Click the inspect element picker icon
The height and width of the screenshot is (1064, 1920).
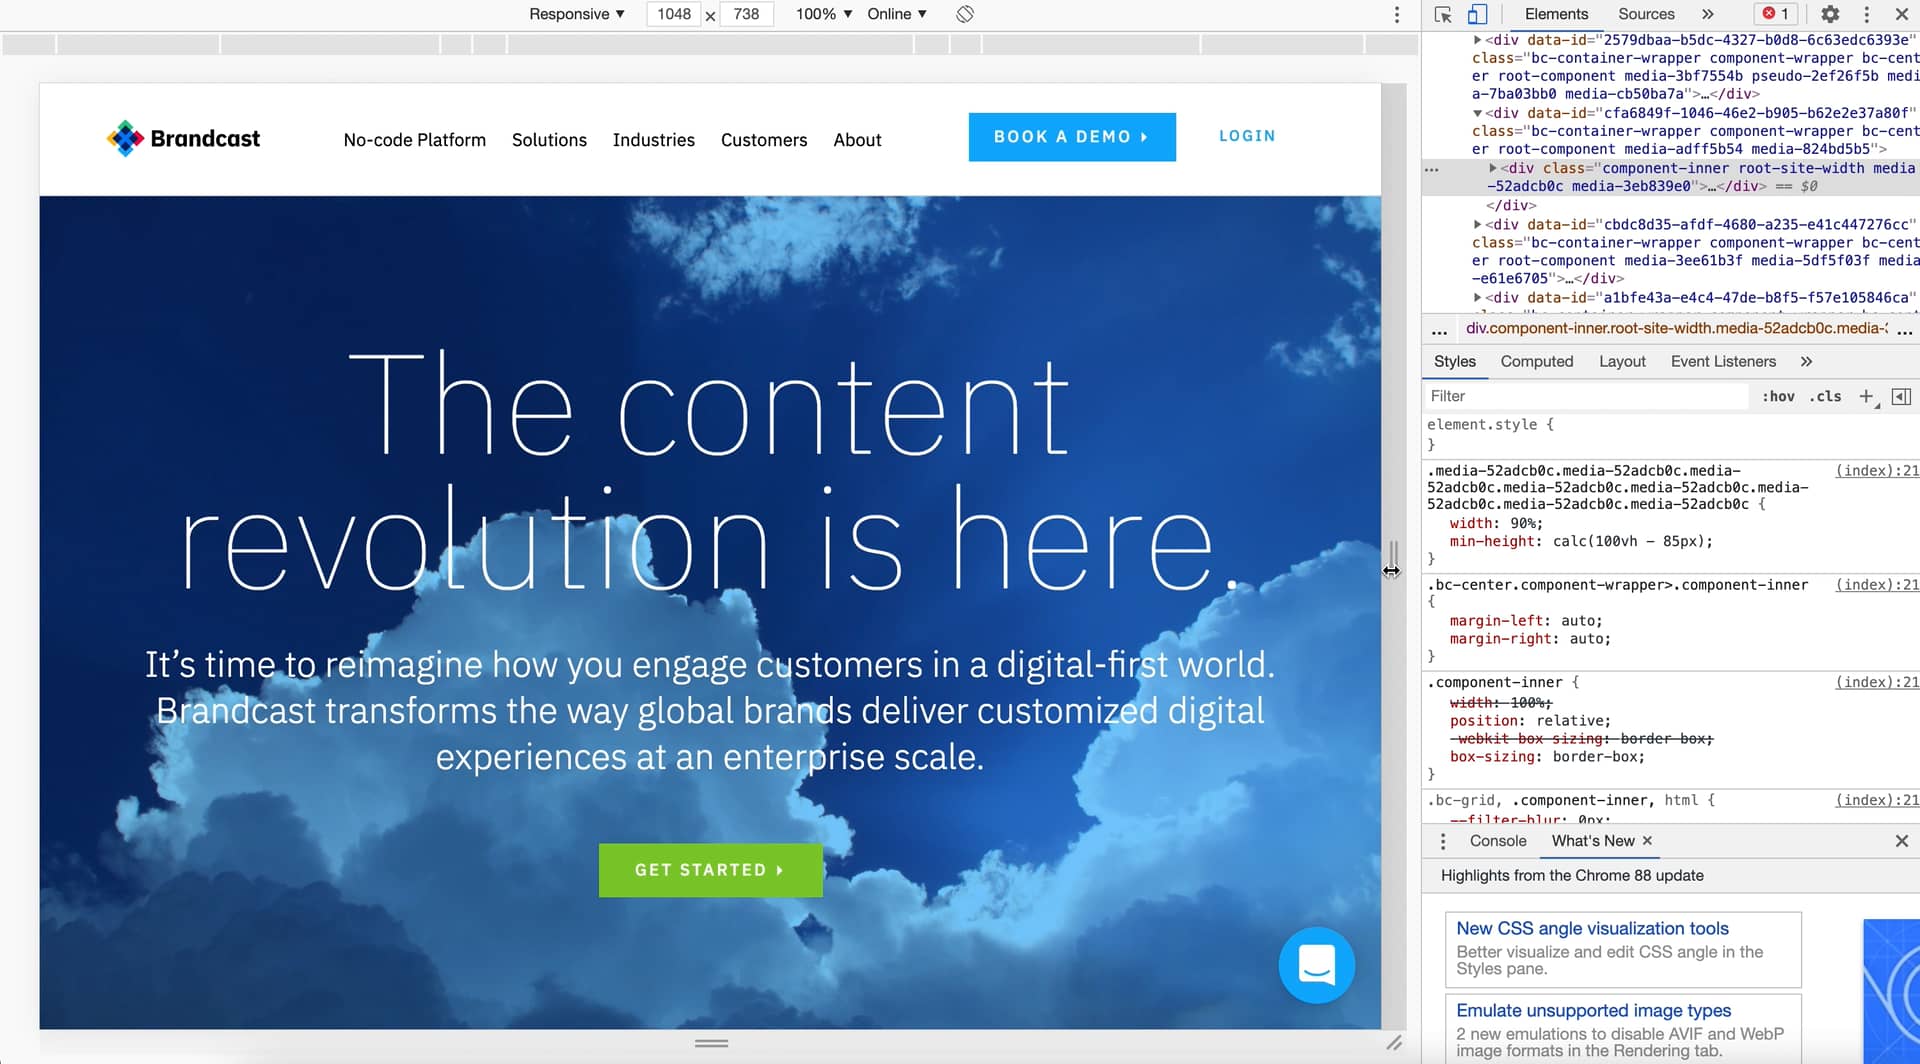tap(1442, 14)
